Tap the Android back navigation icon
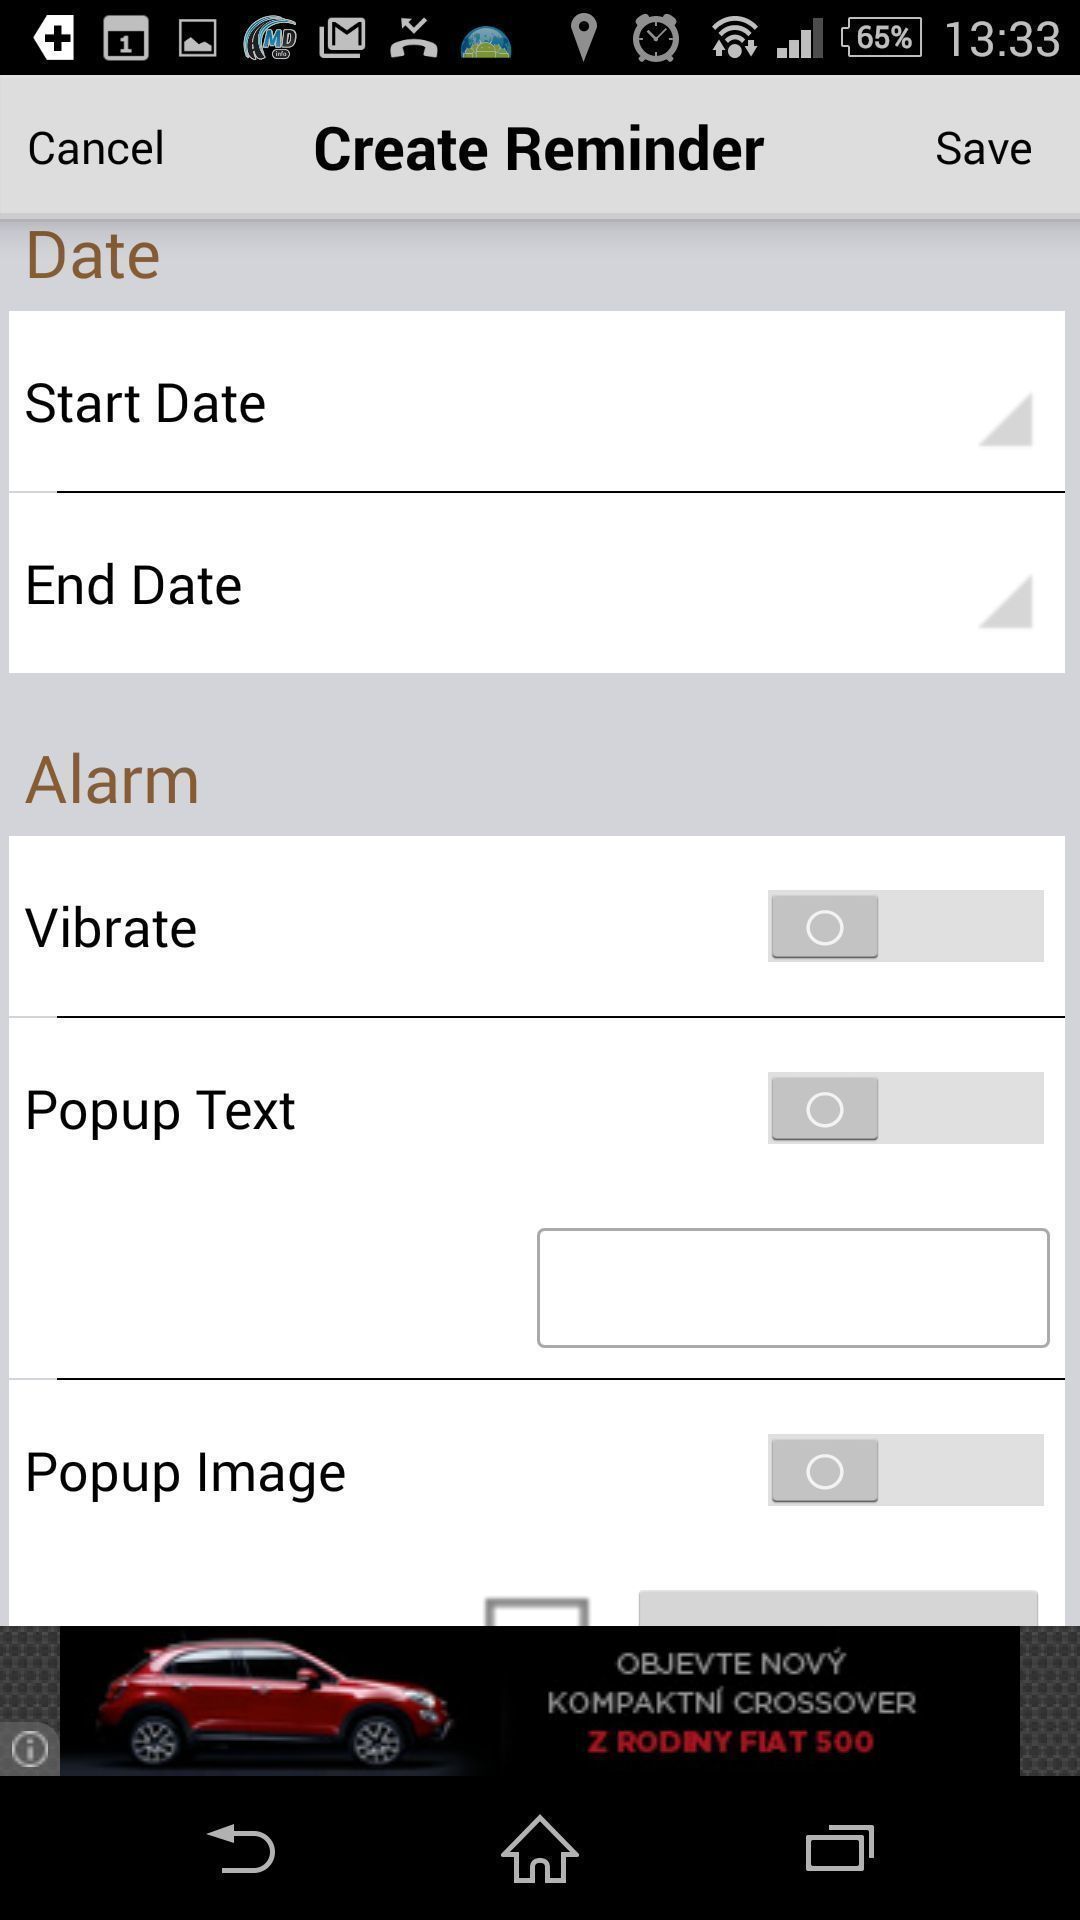Image resolution: width=1080 pixels, height=1920 pixels. (x=240, y=1848)
